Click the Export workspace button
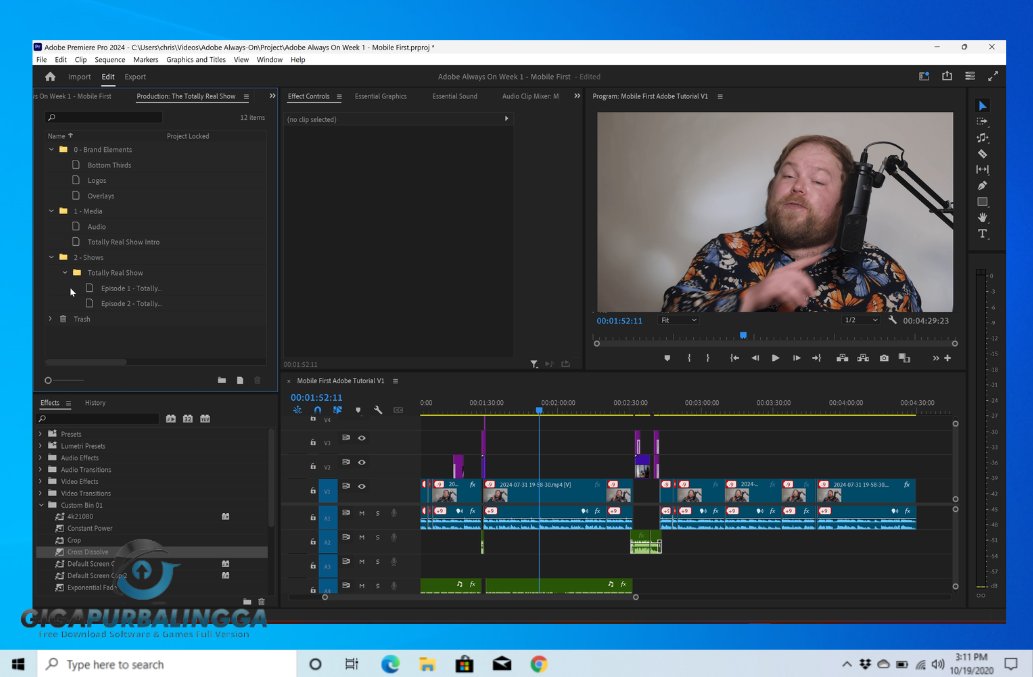The height and width of the screenshot is (677, 1033). tap(135, 76)
